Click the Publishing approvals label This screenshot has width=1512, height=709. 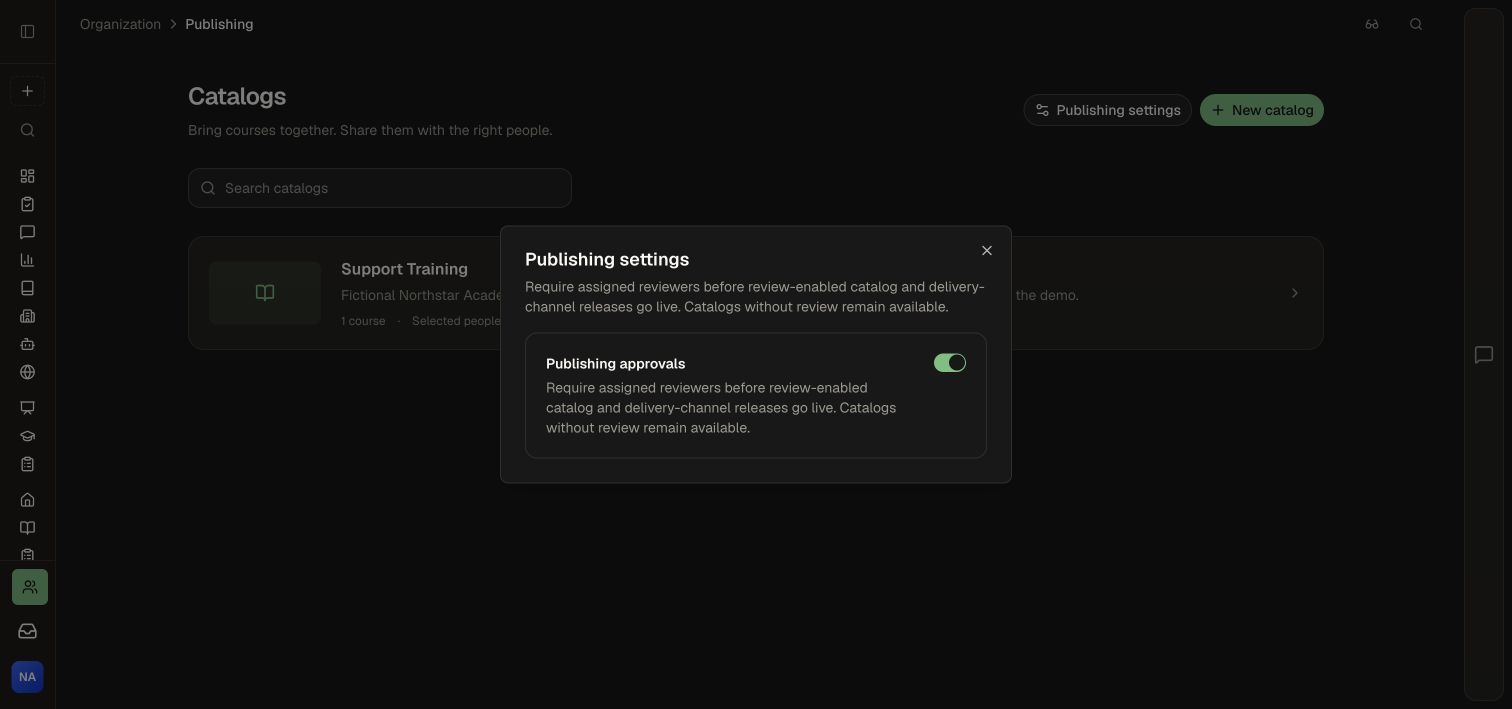[615, 364]
